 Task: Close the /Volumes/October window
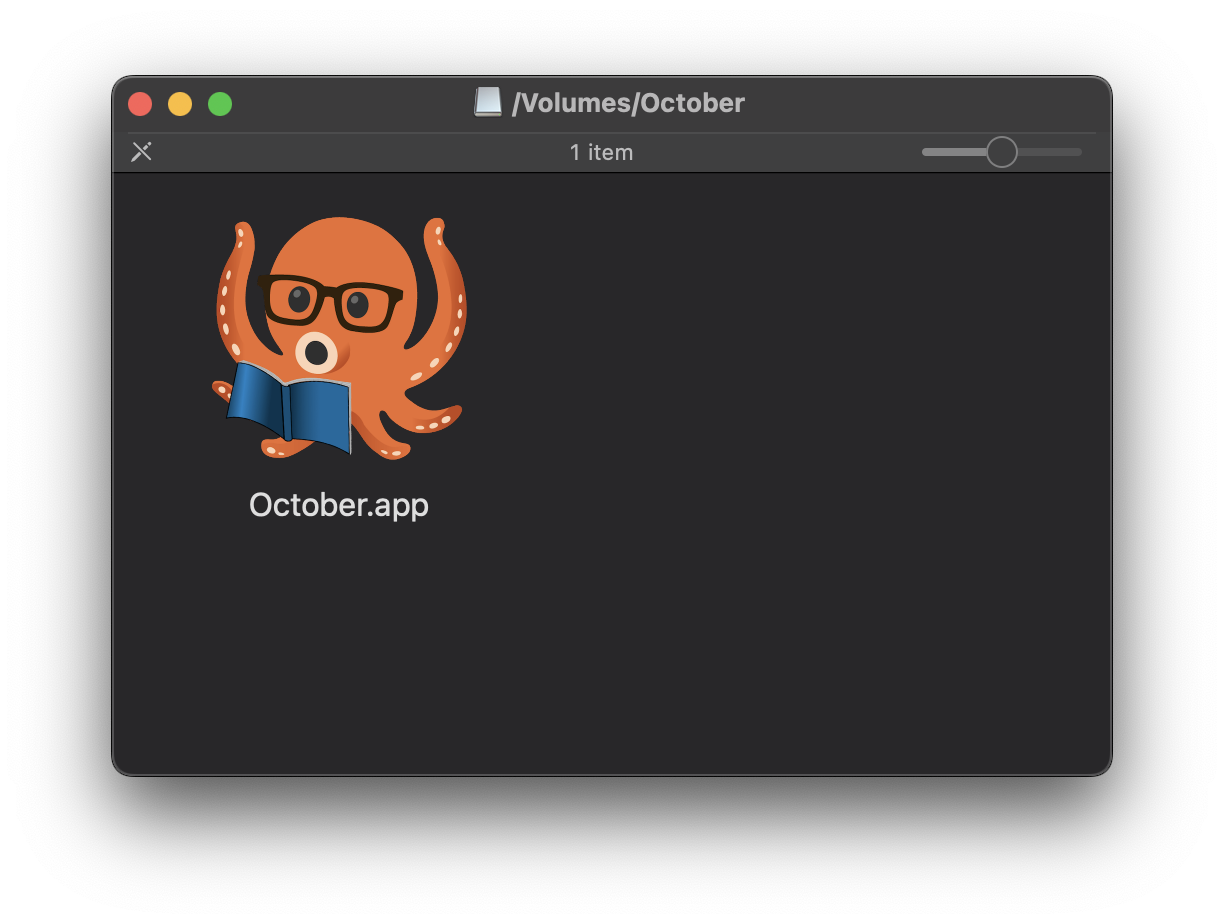point(140,104)
